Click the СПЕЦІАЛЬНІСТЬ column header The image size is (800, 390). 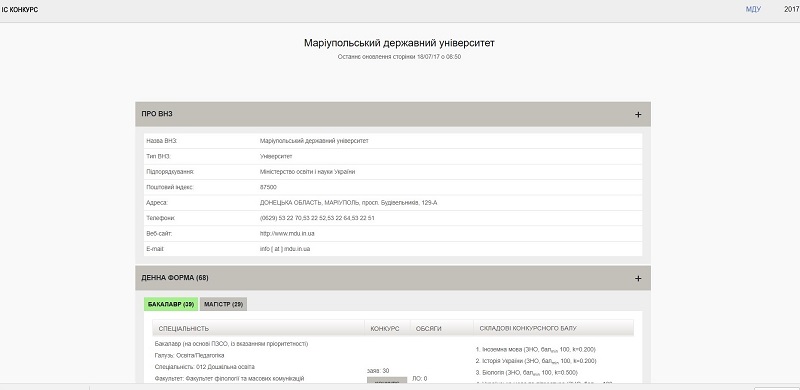[184, 329]
